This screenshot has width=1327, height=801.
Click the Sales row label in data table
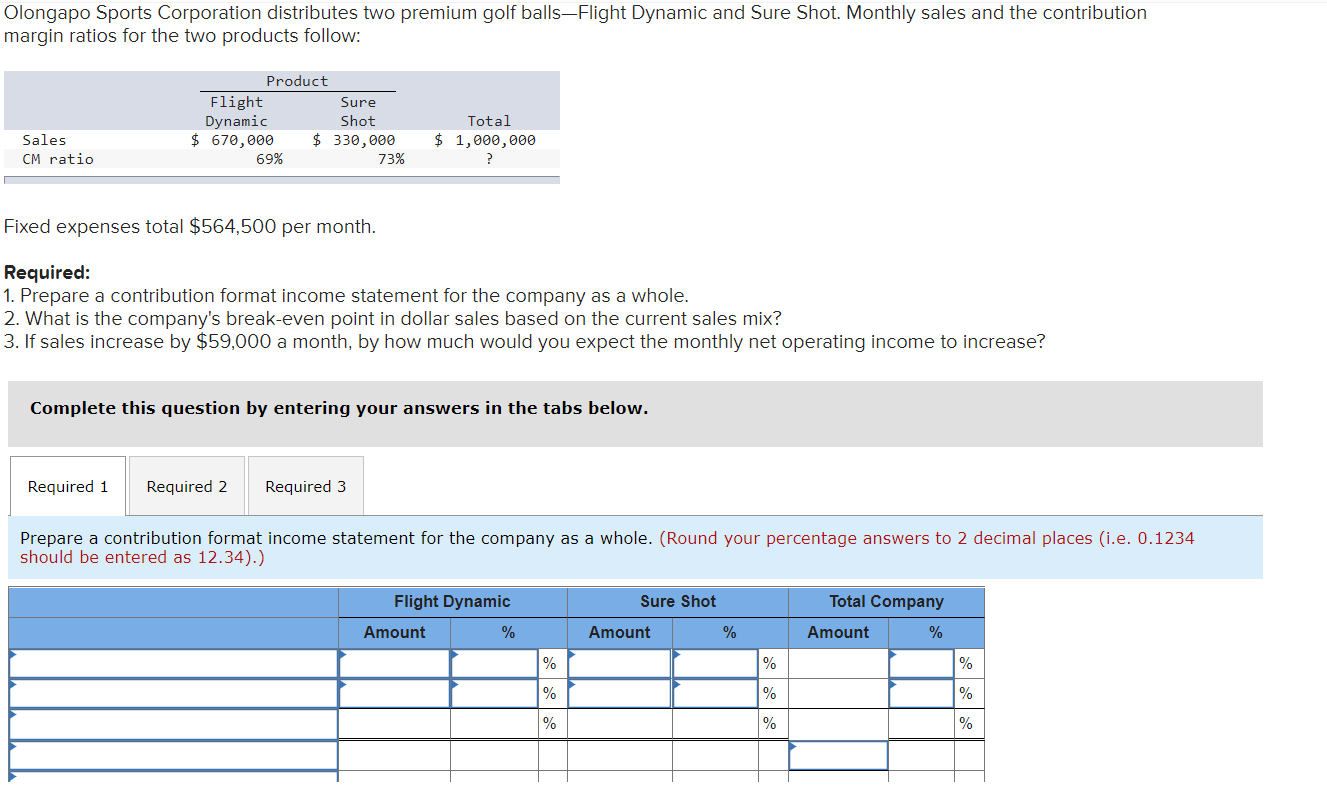click(x=44, y=140)
